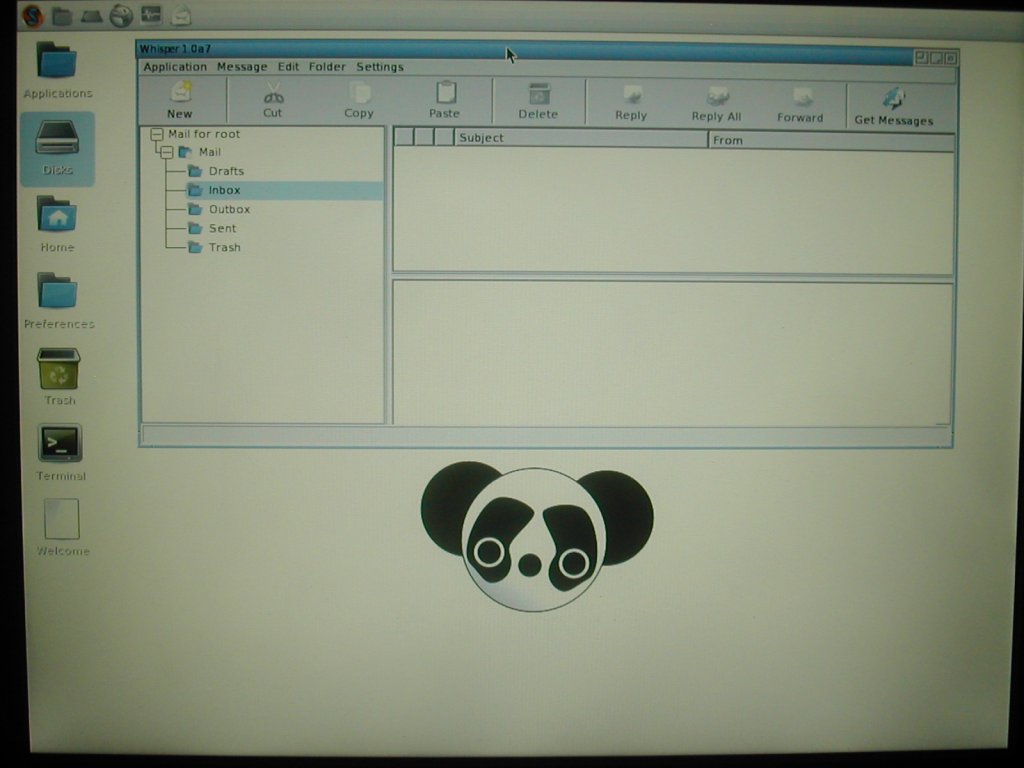Click the Reply toolbar icon
1024x768 pixels.
tap(631, 96)
